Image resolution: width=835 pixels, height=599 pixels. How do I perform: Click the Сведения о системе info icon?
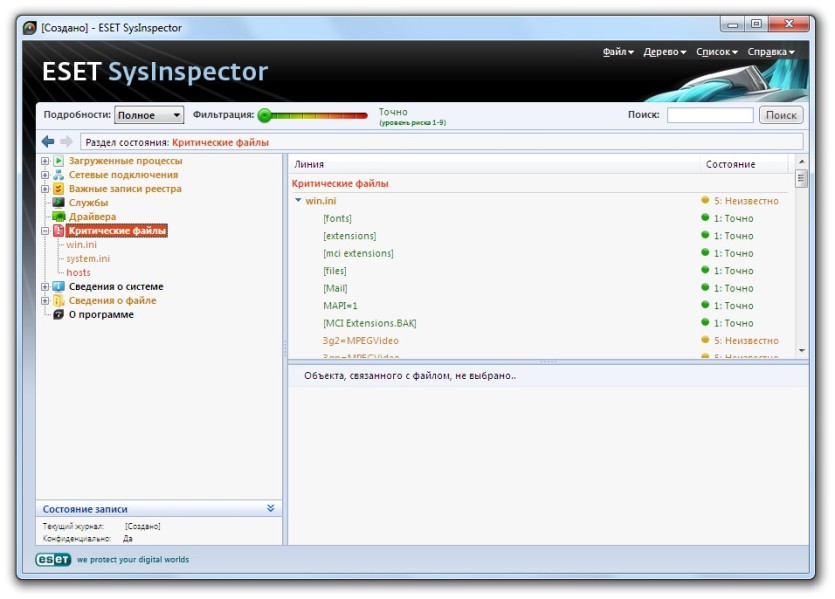[59, 286]
